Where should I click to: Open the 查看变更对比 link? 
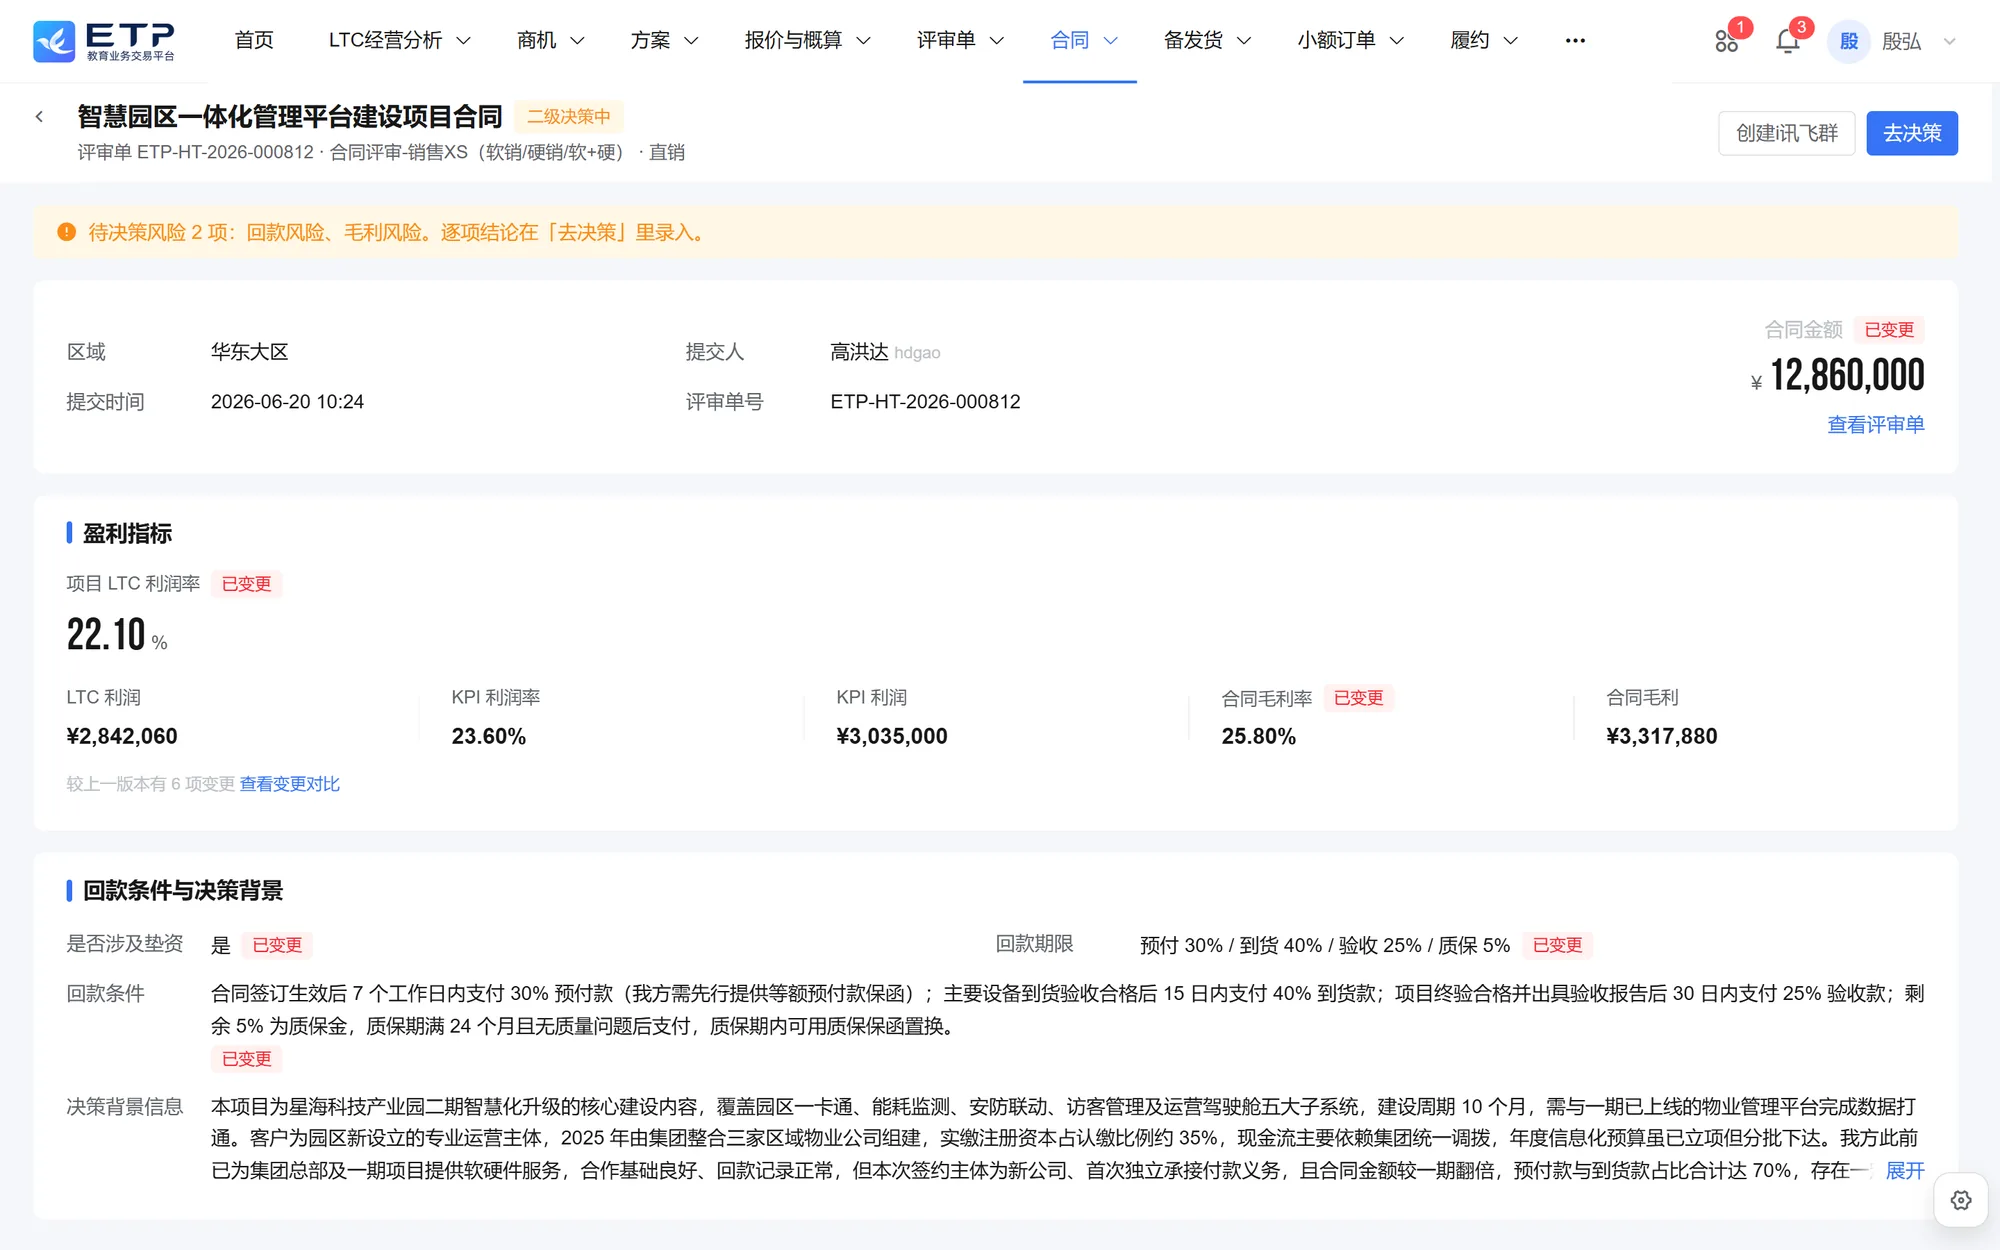click(x=290, y=784)
